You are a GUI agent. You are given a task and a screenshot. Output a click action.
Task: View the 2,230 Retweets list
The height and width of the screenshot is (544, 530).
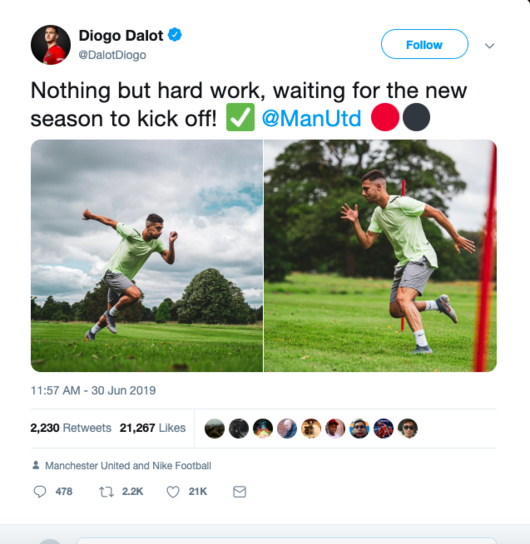[71, 428]
